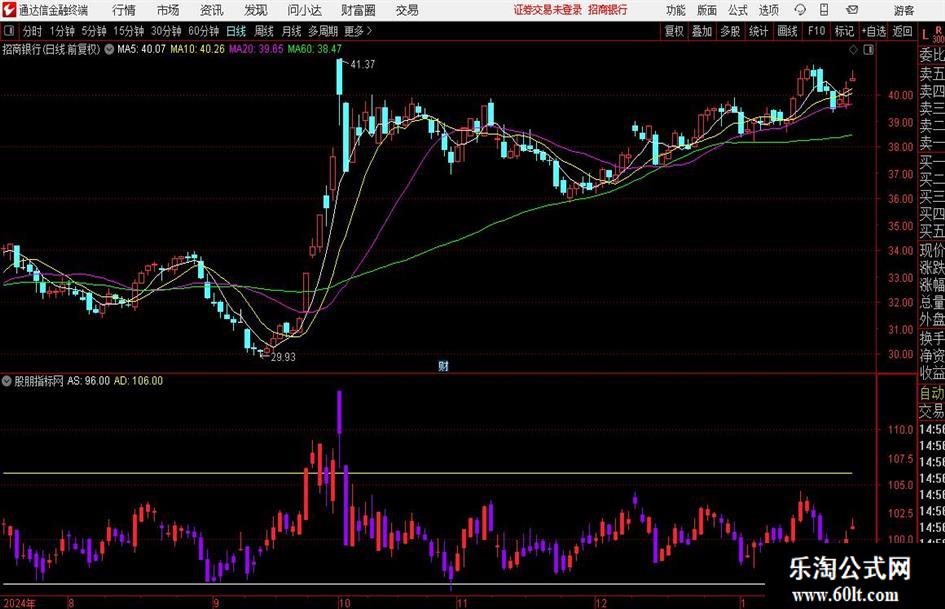This screenshot has width=945, height=609.
Task: Open the 行情 menu
Action: (124, 10)
